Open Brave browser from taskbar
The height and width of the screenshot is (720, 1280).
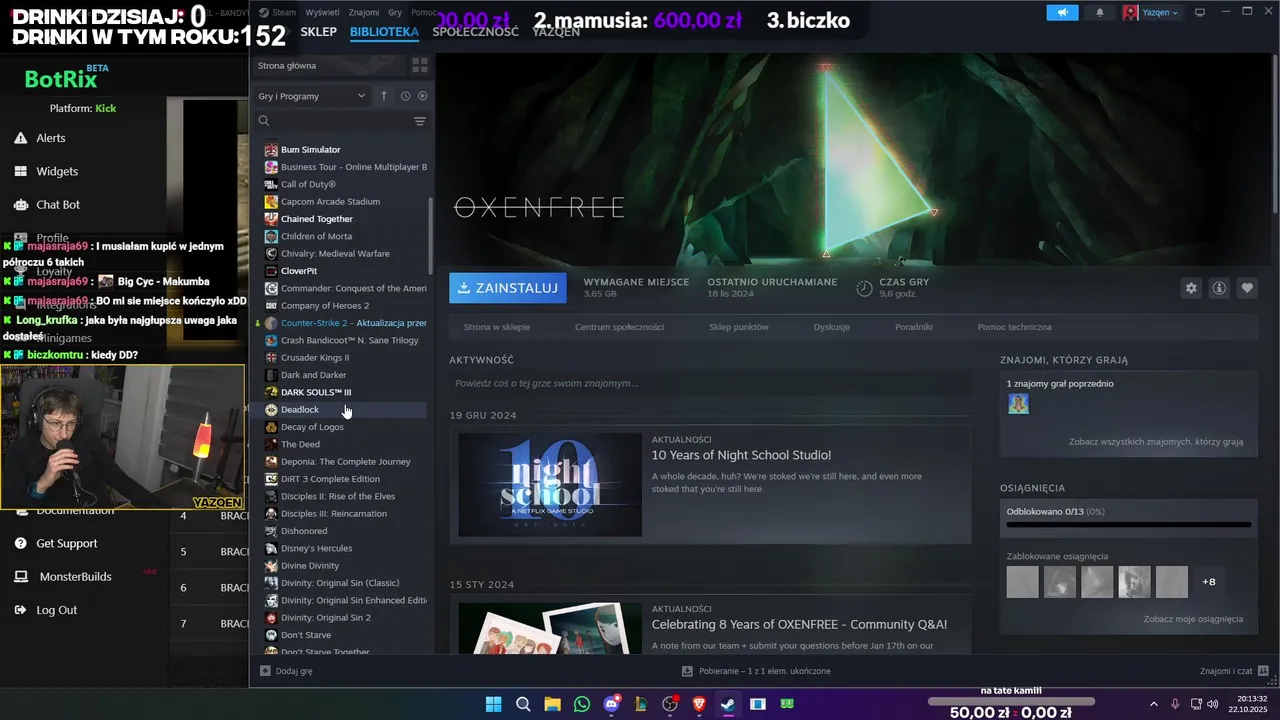click(699, 704)
